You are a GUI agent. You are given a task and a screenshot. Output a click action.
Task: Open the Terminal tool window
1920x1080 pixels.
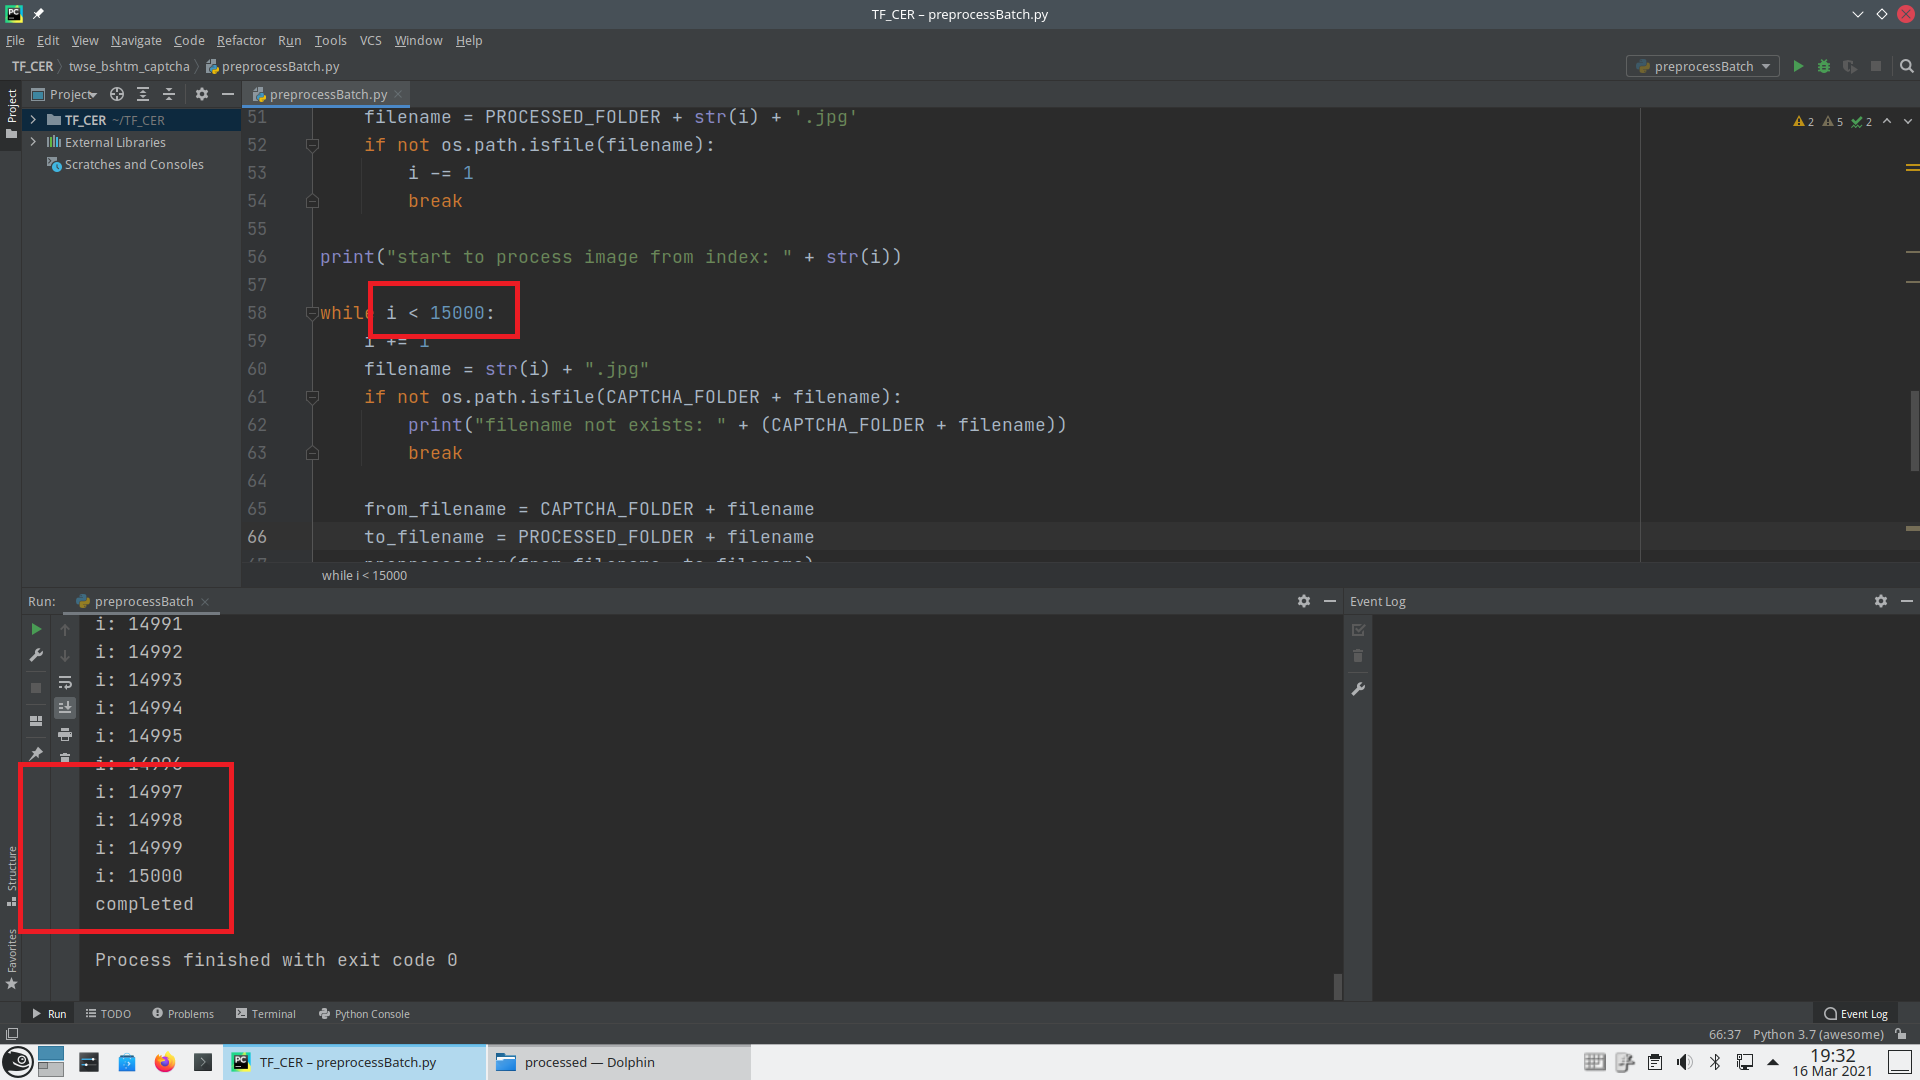pyautogui.click(x=265, y=1013)
